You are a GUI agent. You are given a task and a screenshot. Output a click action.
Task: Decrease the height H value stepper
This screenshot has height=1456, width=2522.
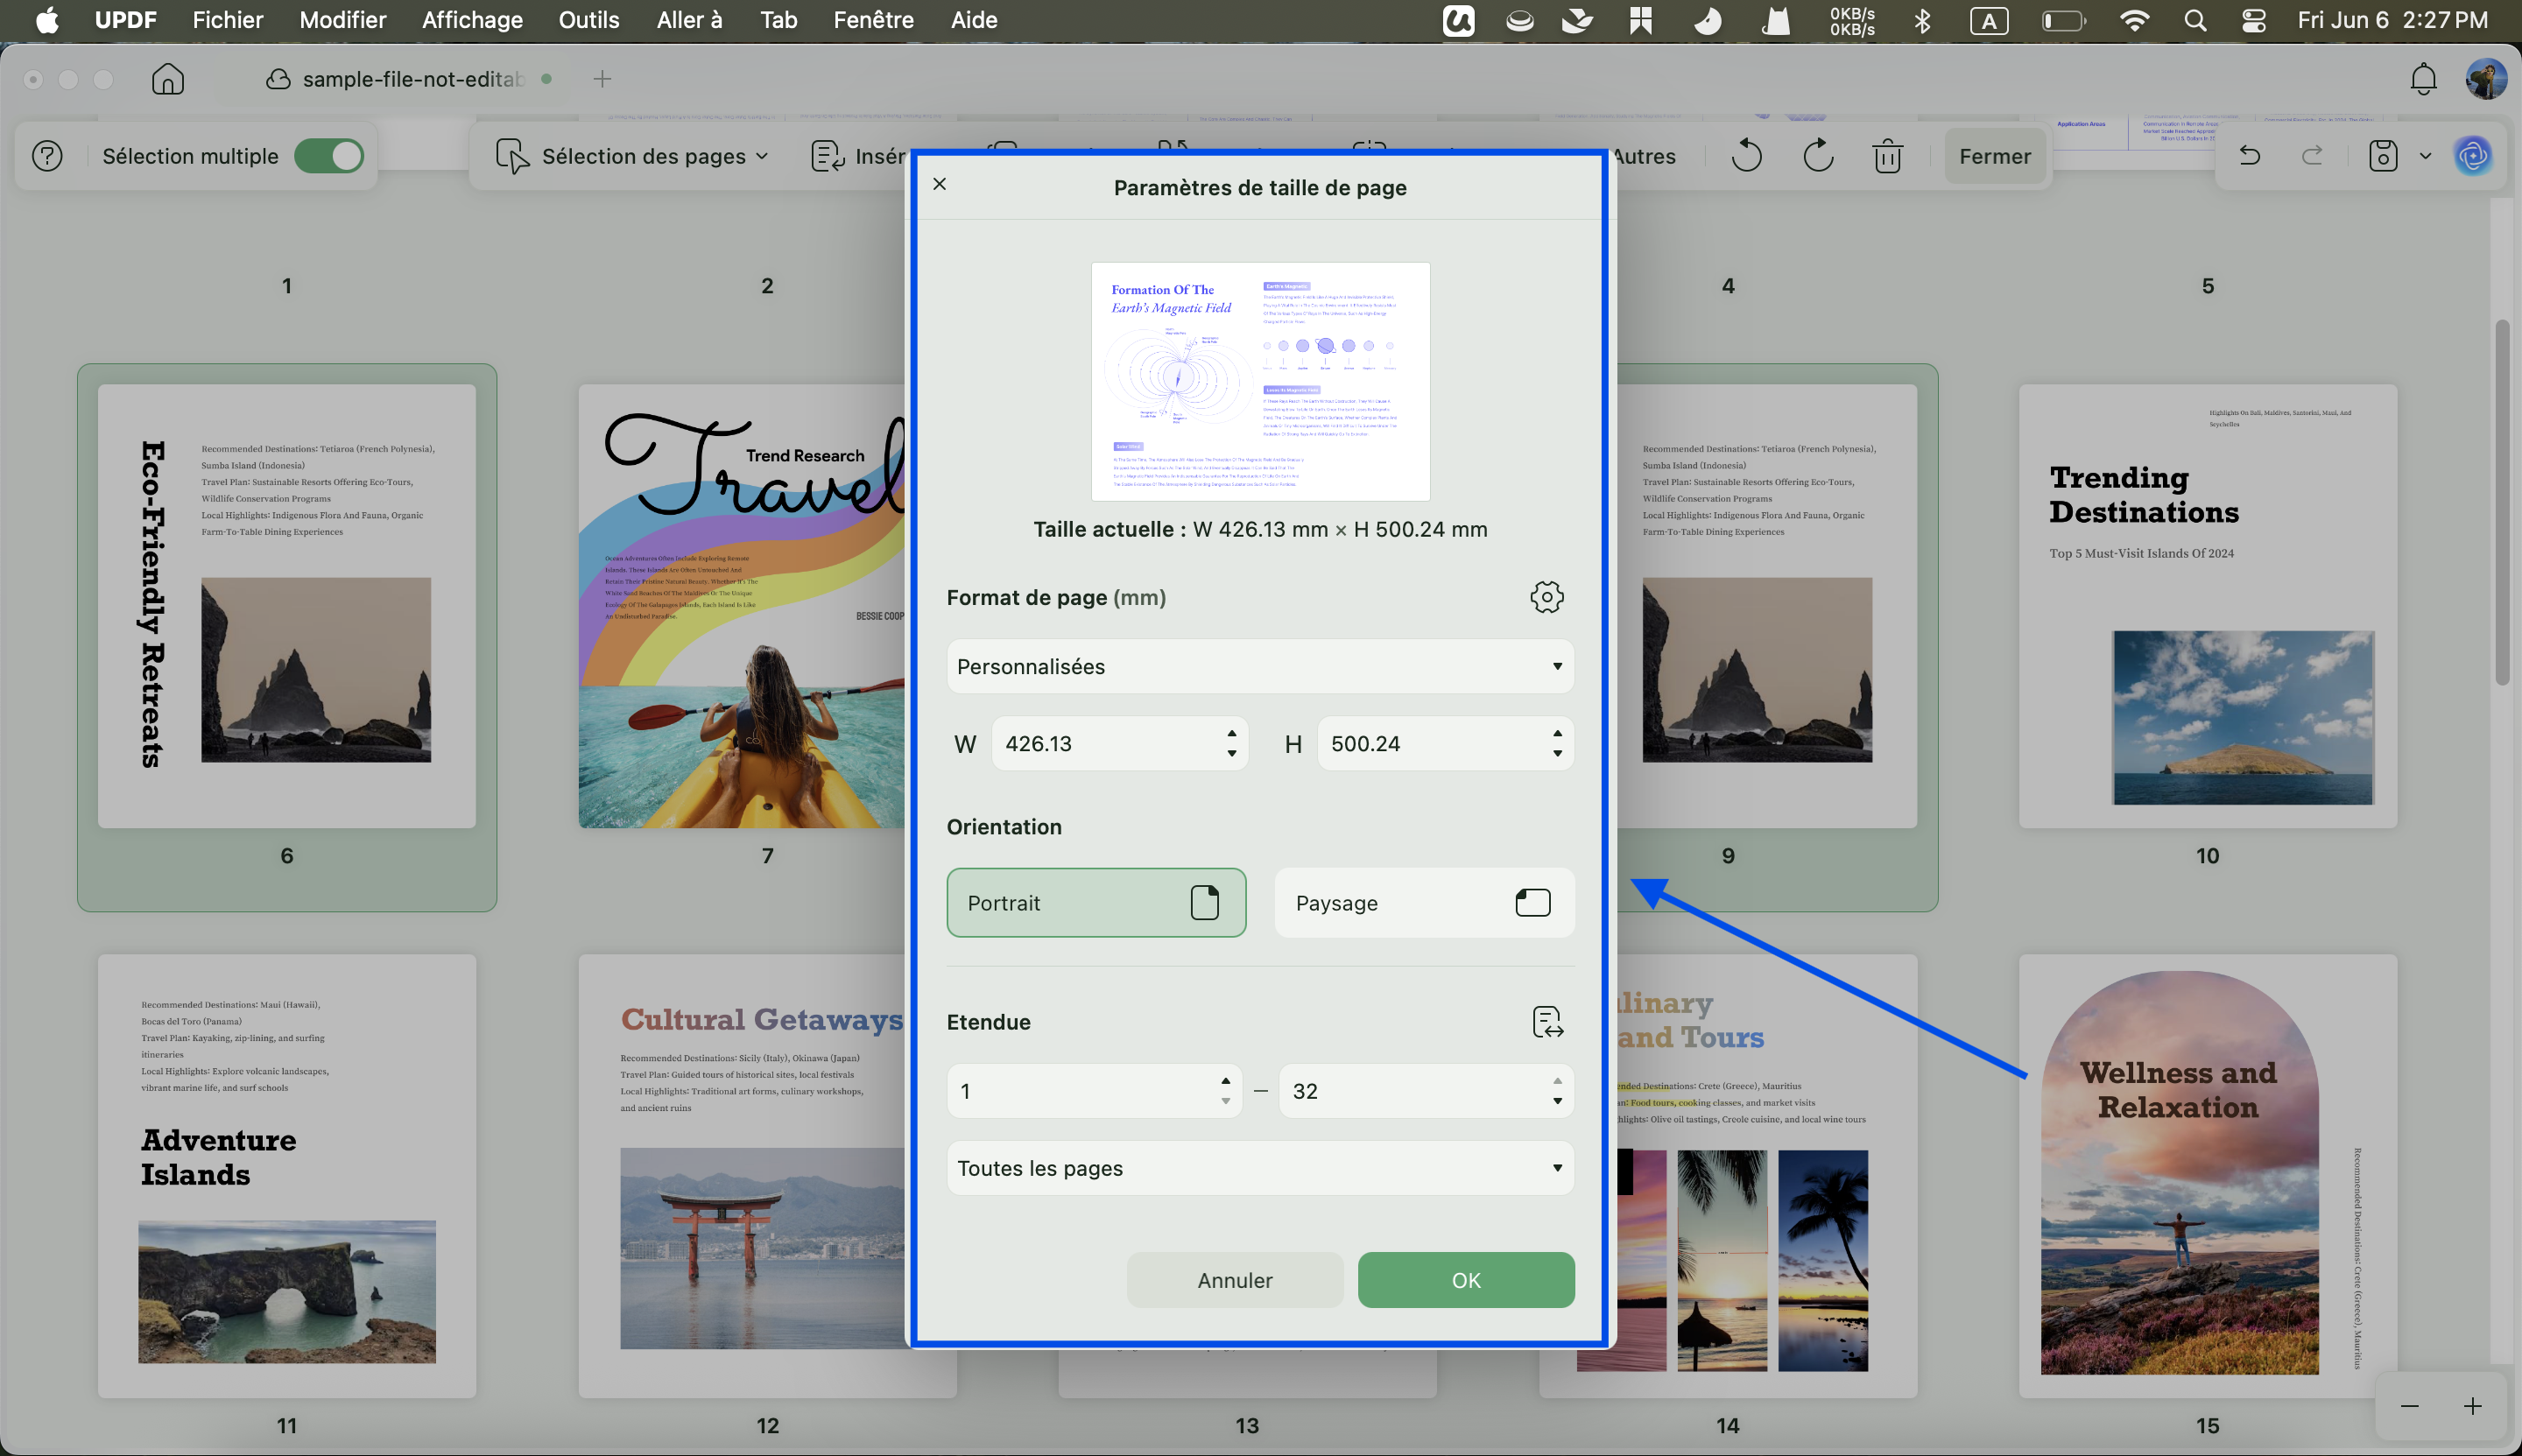1557,754
